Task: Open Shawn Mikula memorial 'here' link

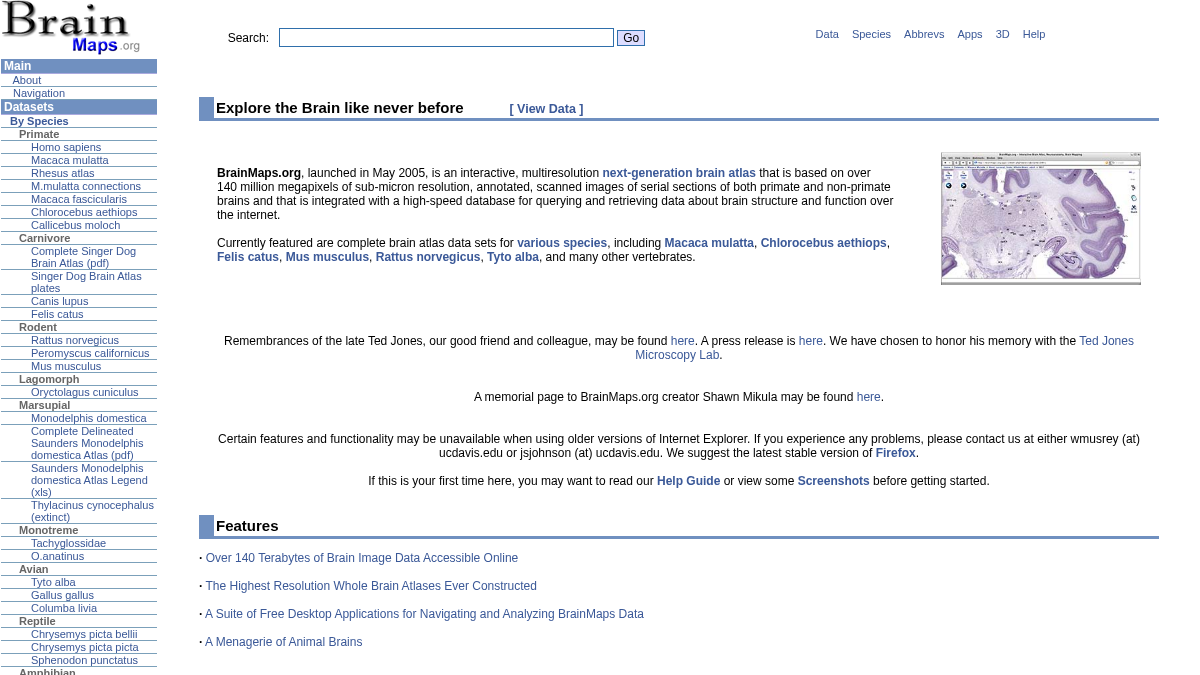Action: point(868,397)
